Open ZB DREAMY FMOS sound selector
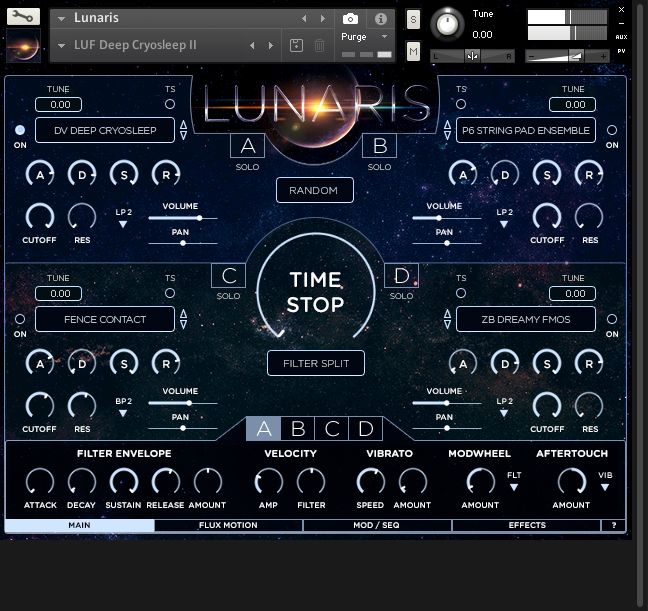 point(526,319)
